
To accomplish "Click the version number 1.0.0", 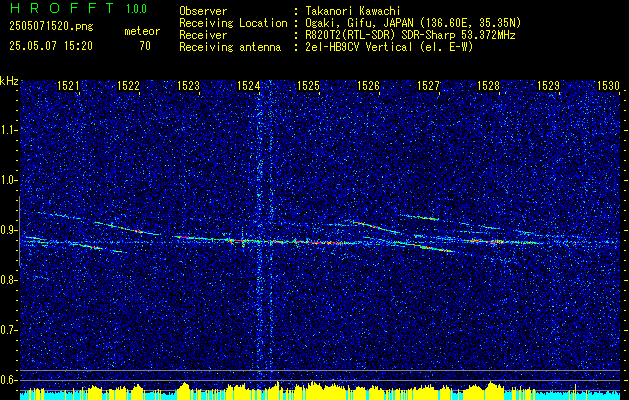I will point(136,8).
